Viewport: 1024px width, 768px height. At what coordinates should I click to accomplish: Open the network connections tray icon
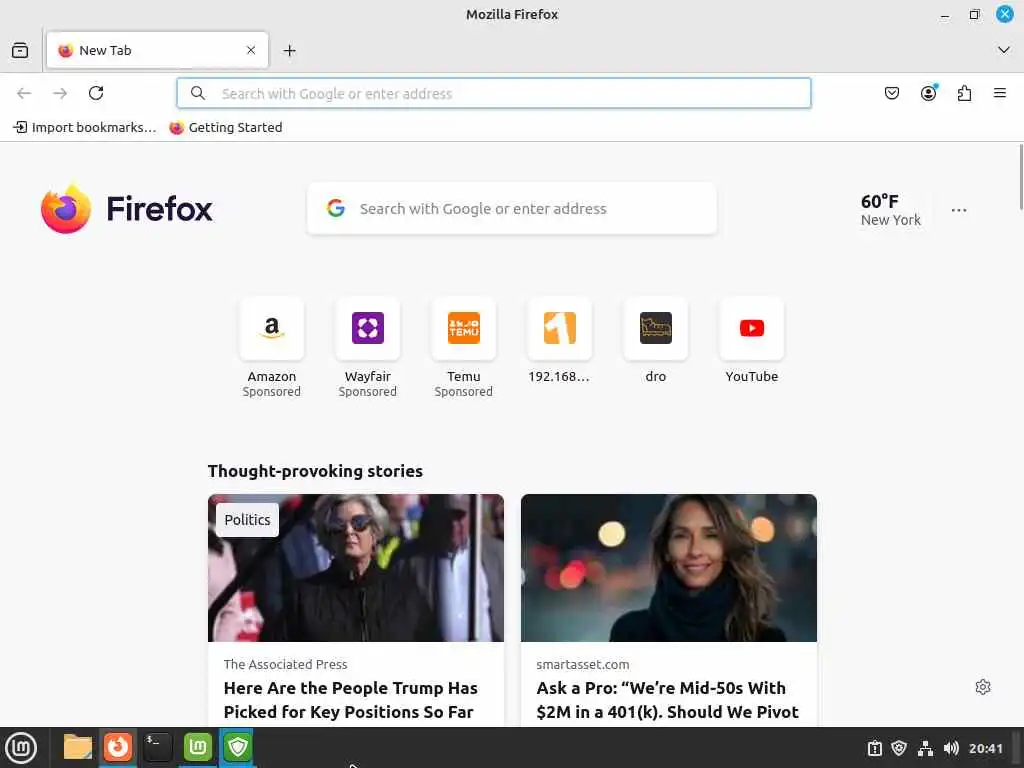pyautogui.click(x=925, y=748)
